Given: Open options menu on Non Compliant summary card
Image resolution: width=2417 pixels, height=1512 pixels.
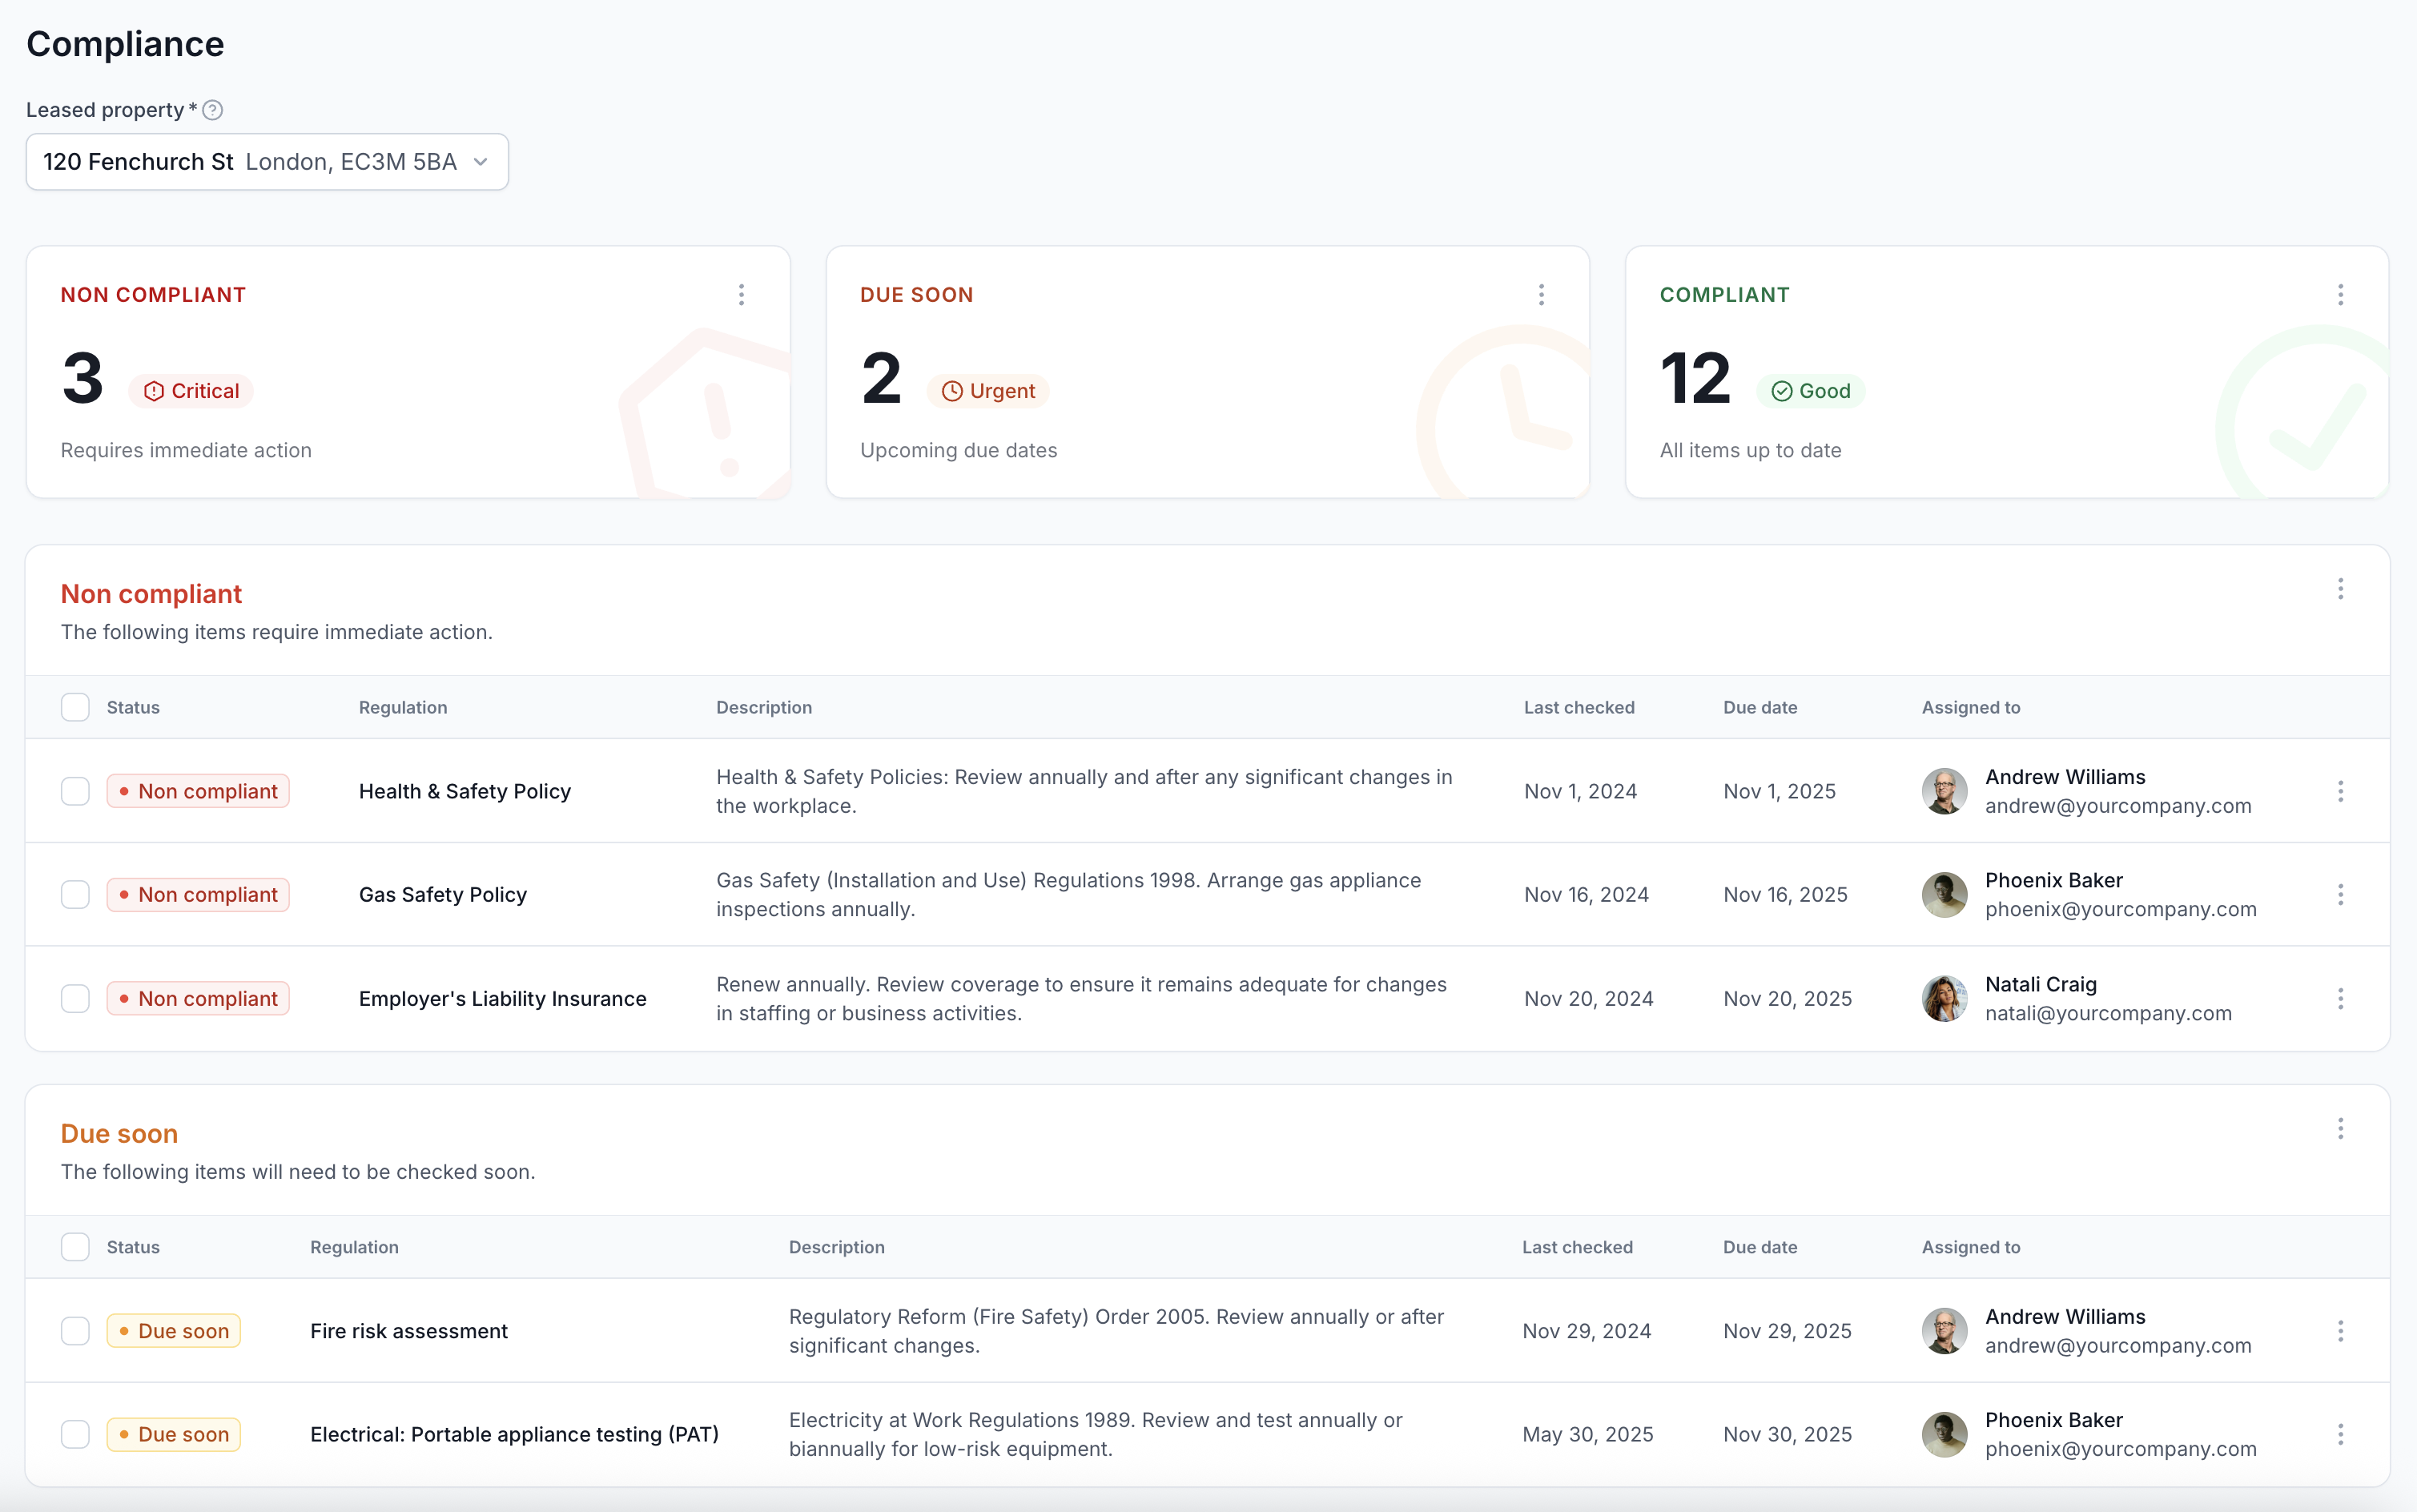Looking at the screenshot, I should click(742, 294).
